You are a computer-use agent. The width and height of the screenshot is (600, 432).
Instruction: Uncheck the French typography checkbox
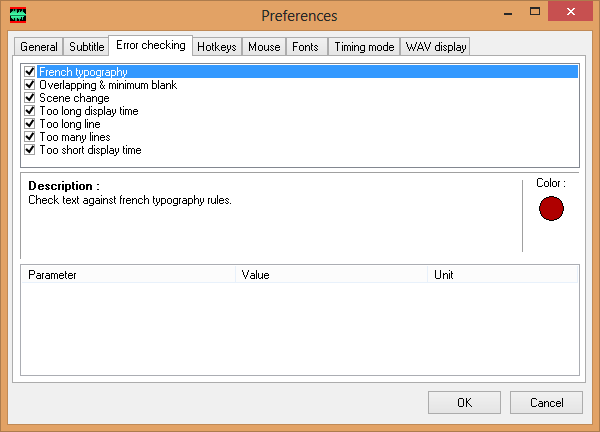pos(30,72)
